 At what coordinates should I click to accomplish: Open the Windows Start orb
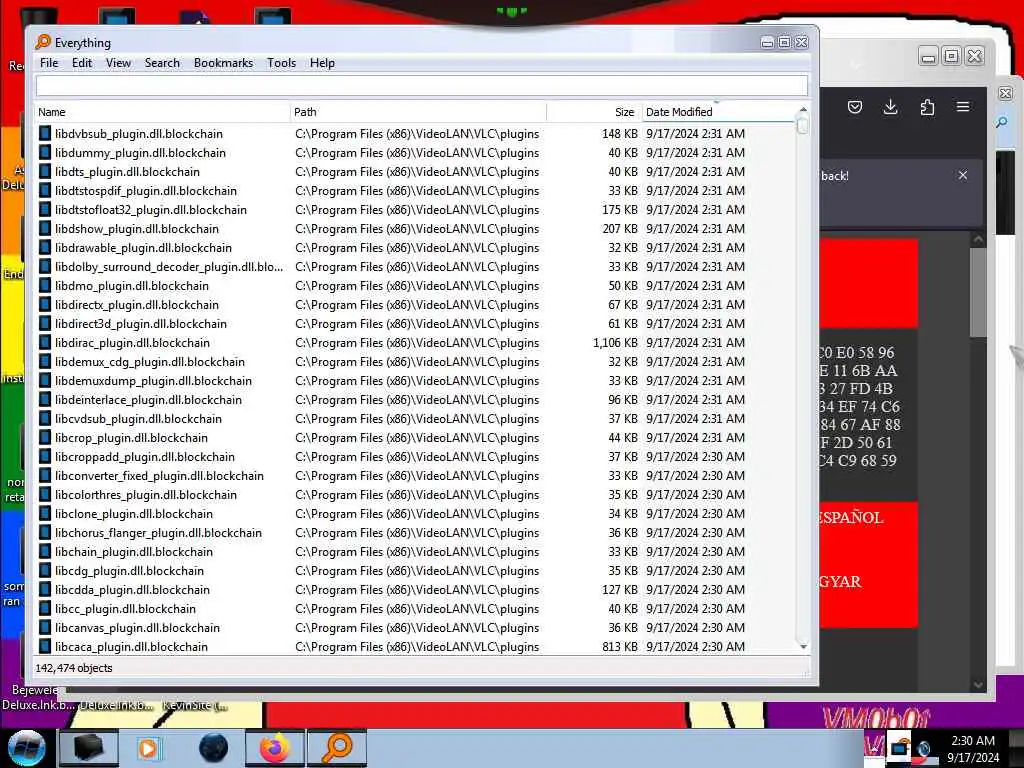pyautogui.click(x=26, y=748)
